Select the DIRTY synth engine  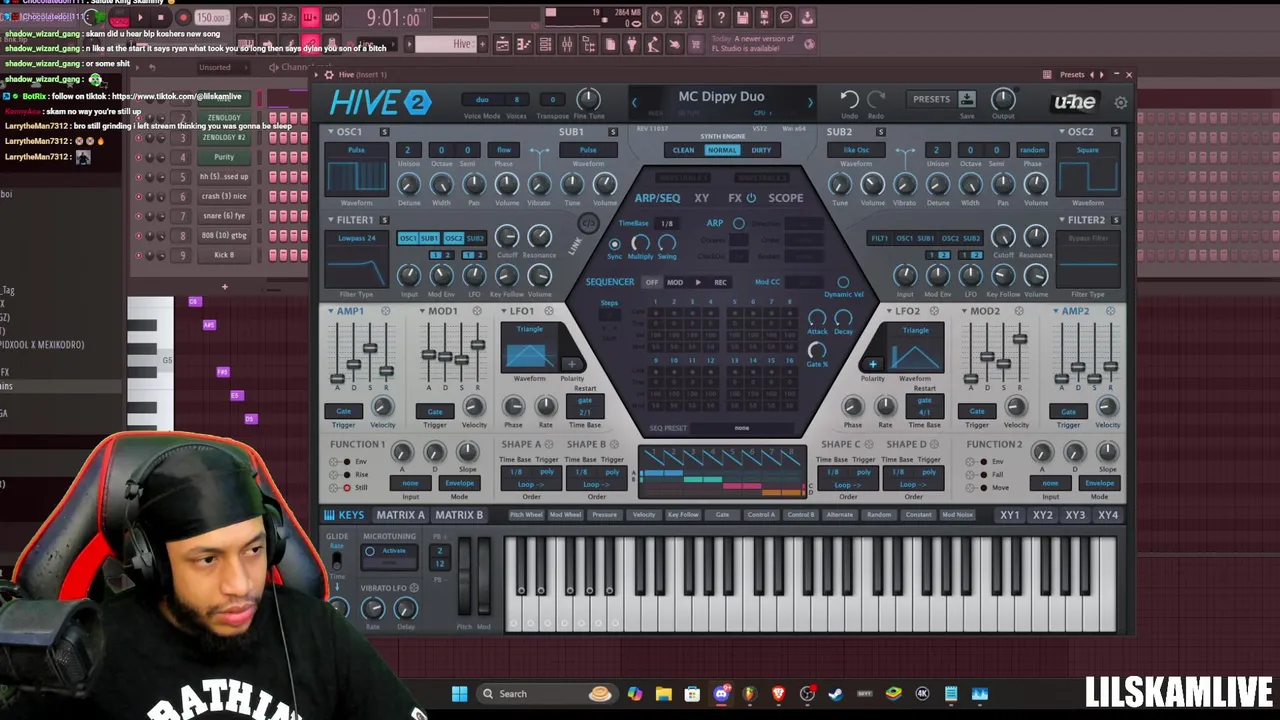click(x=761, y=150)
